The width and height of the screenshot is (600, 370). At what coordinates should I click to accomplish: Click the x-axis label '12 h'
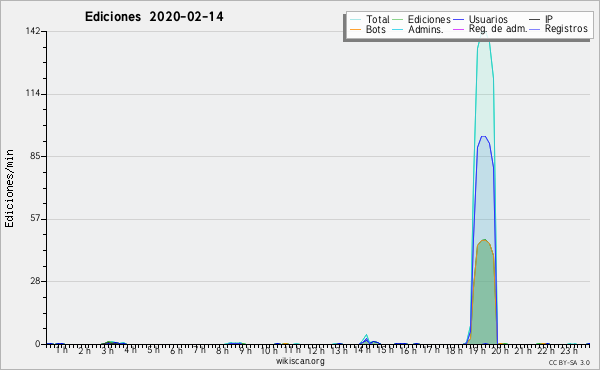316,350
